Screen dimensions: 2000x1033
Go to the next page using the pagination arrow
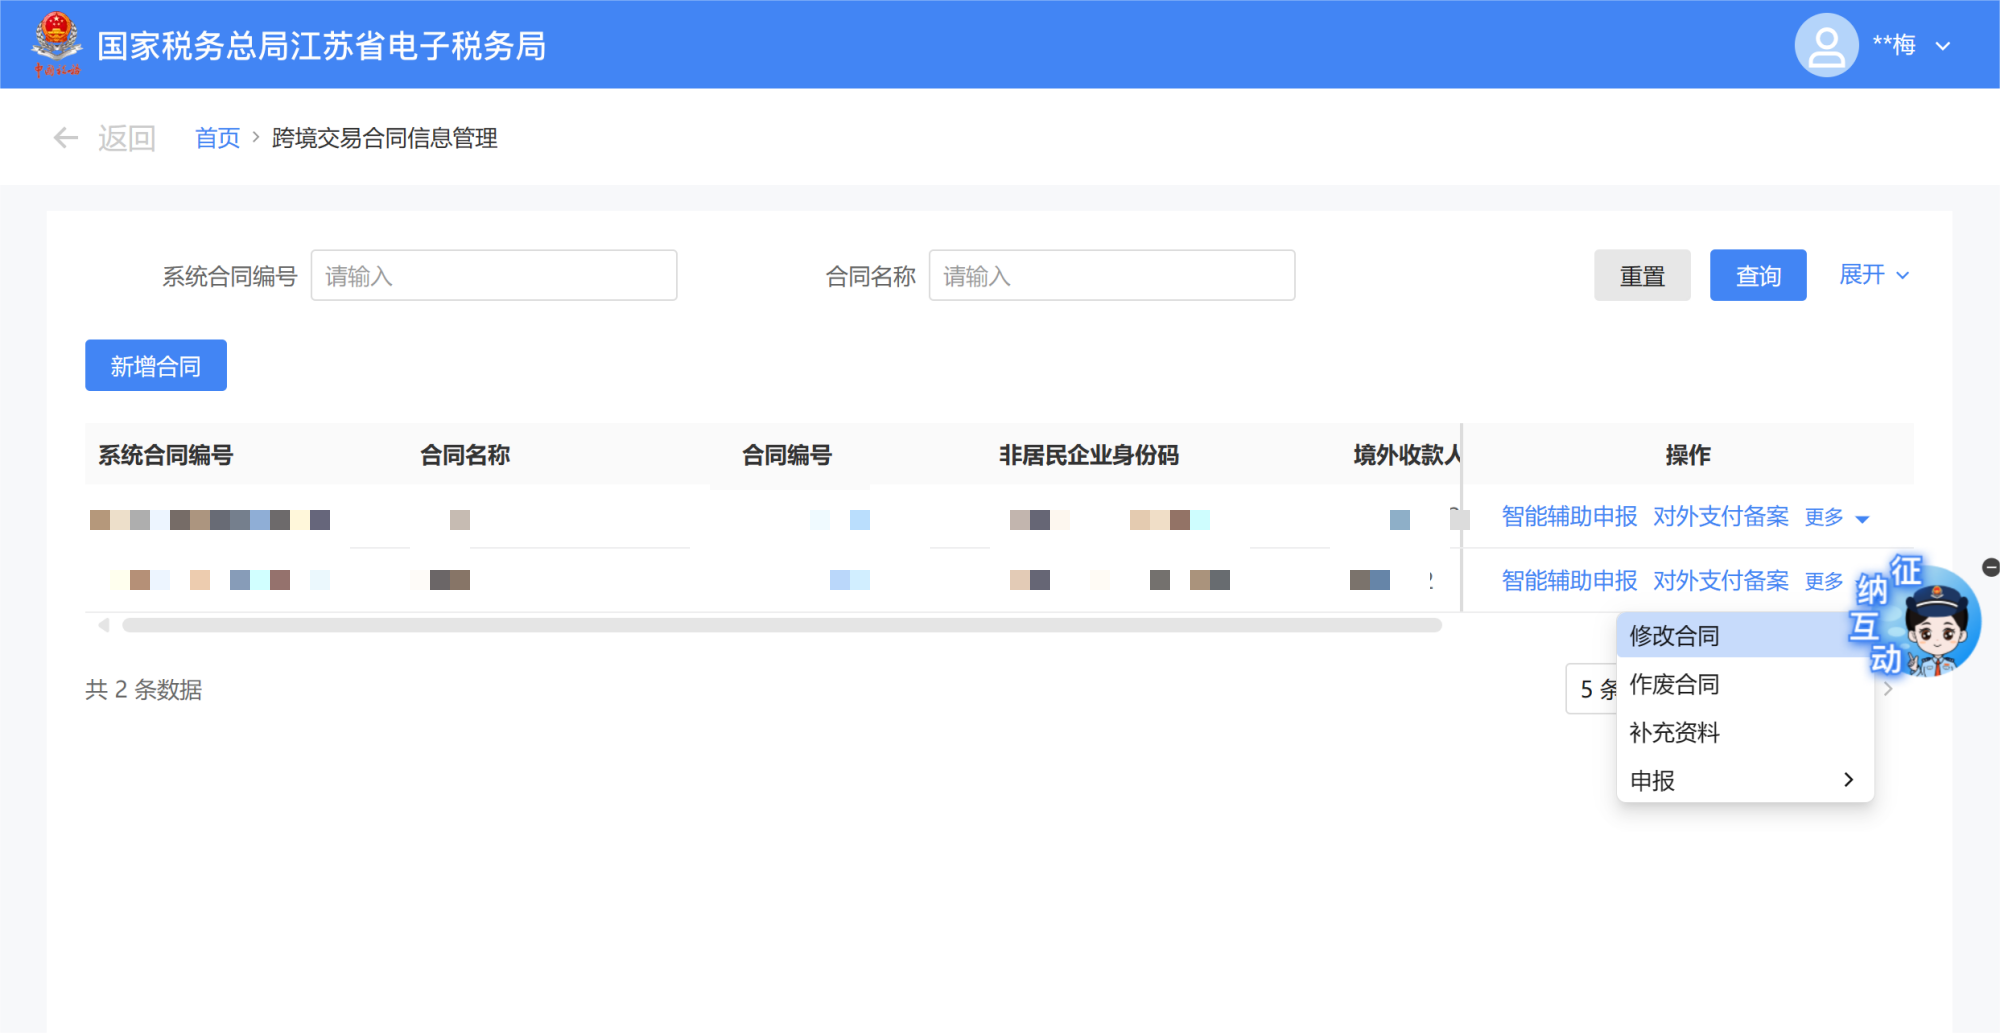pos(1888,689)
